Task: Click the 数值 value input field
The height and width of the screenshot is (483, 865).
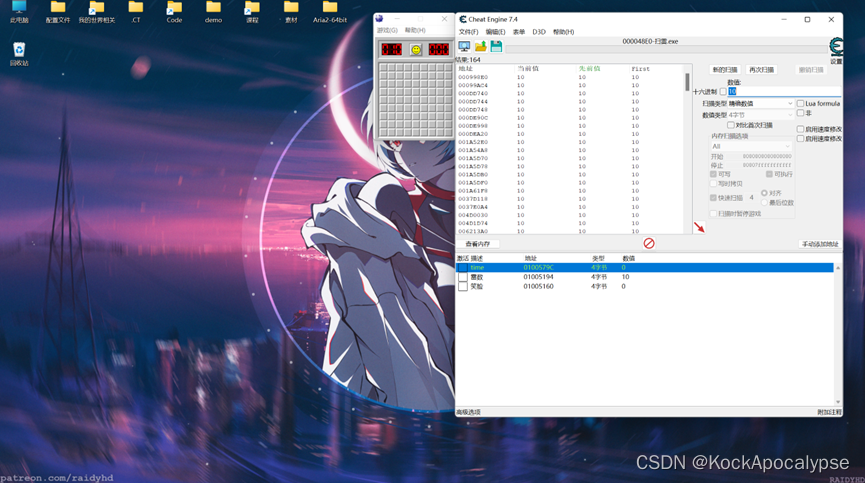Action: coord(784,92)
